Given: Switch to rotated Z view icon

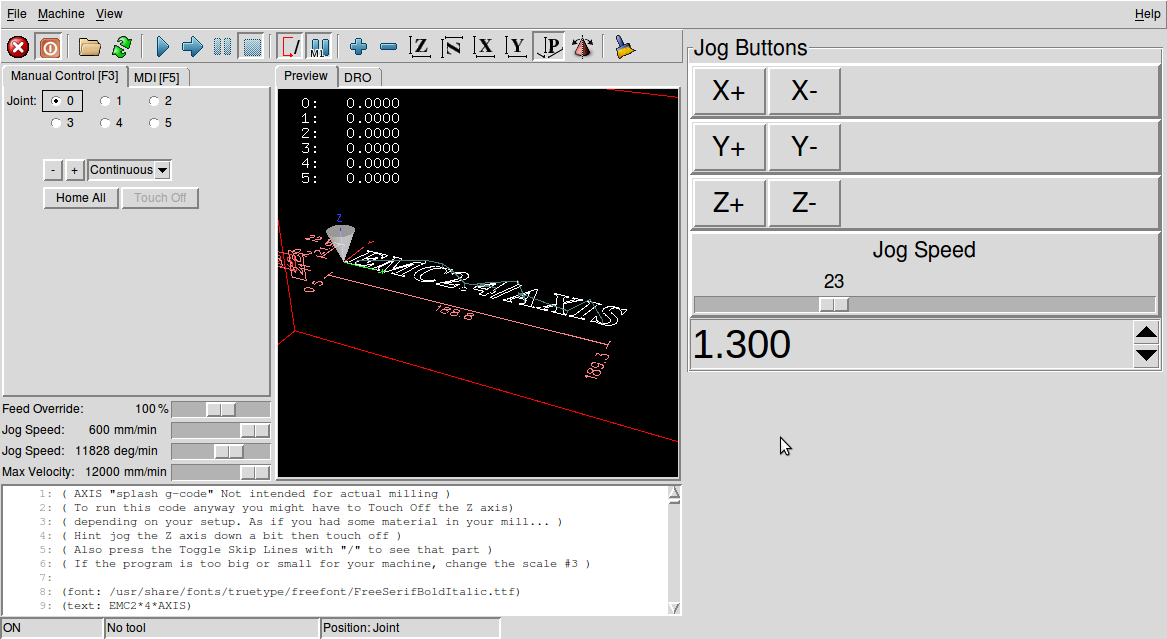Looking at the screenshot, I should [x=452, y=48].
